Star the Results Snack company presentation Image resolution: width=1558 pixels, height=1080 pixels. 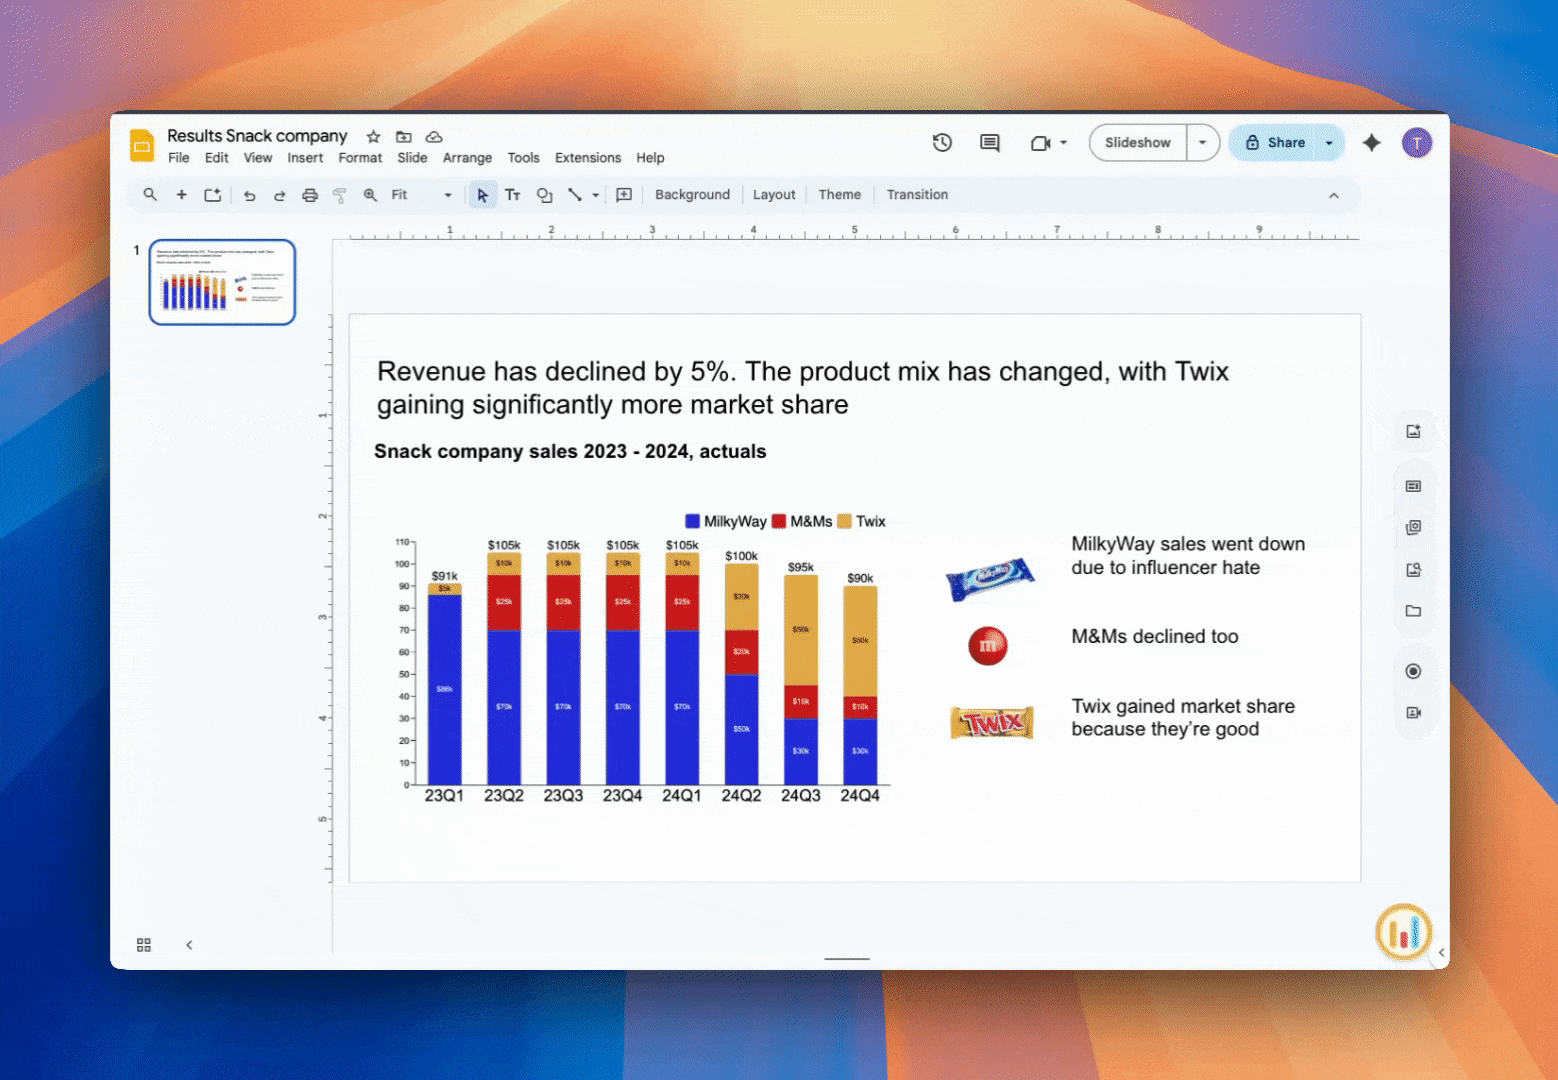(x=372, y=136)
